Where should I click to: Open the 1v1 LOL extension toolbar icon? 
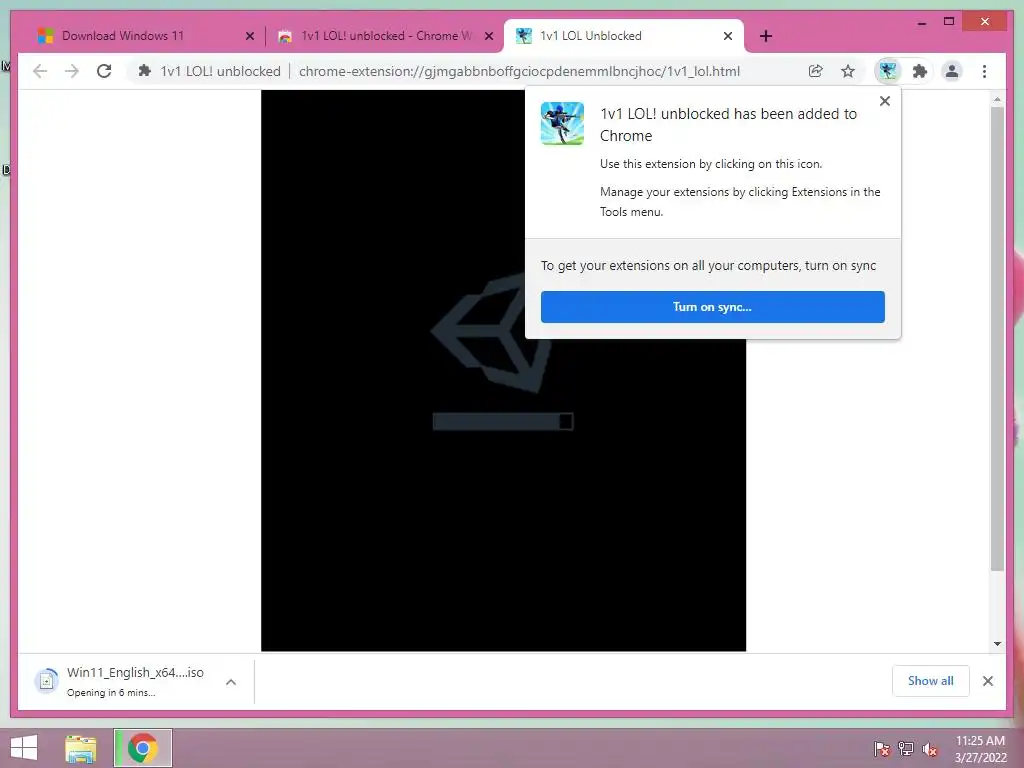(x=888, y=71)
